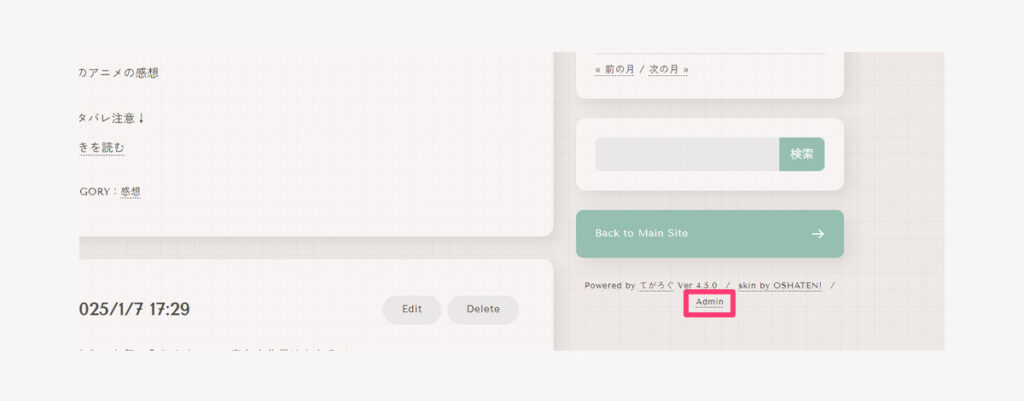
Task: Expand the post with 続きを読む
Action: [x=102, y=148]
